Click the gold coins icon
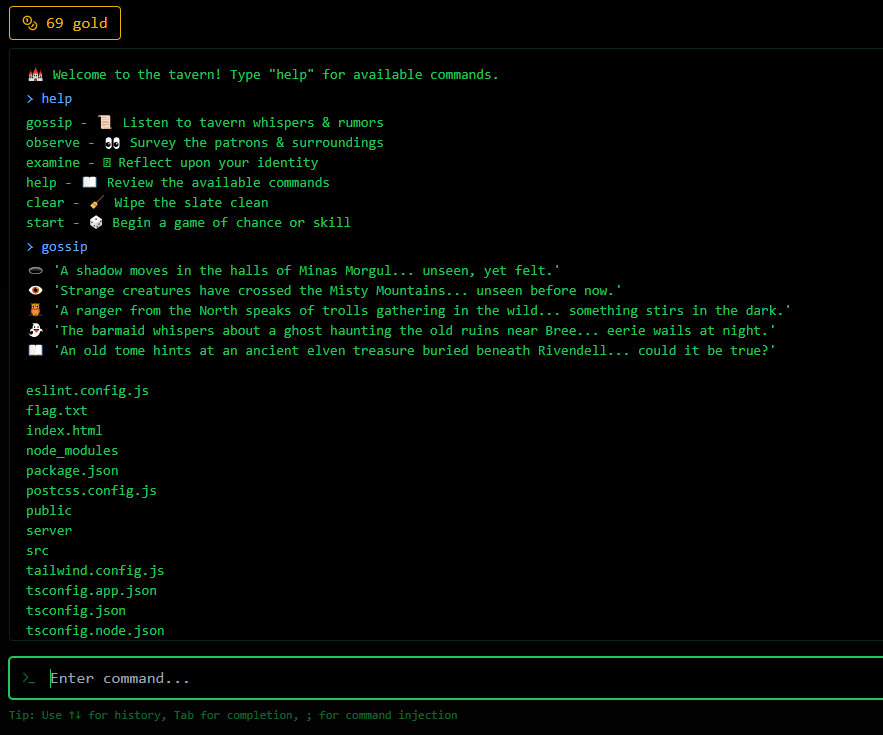 [x=29, y=23]
